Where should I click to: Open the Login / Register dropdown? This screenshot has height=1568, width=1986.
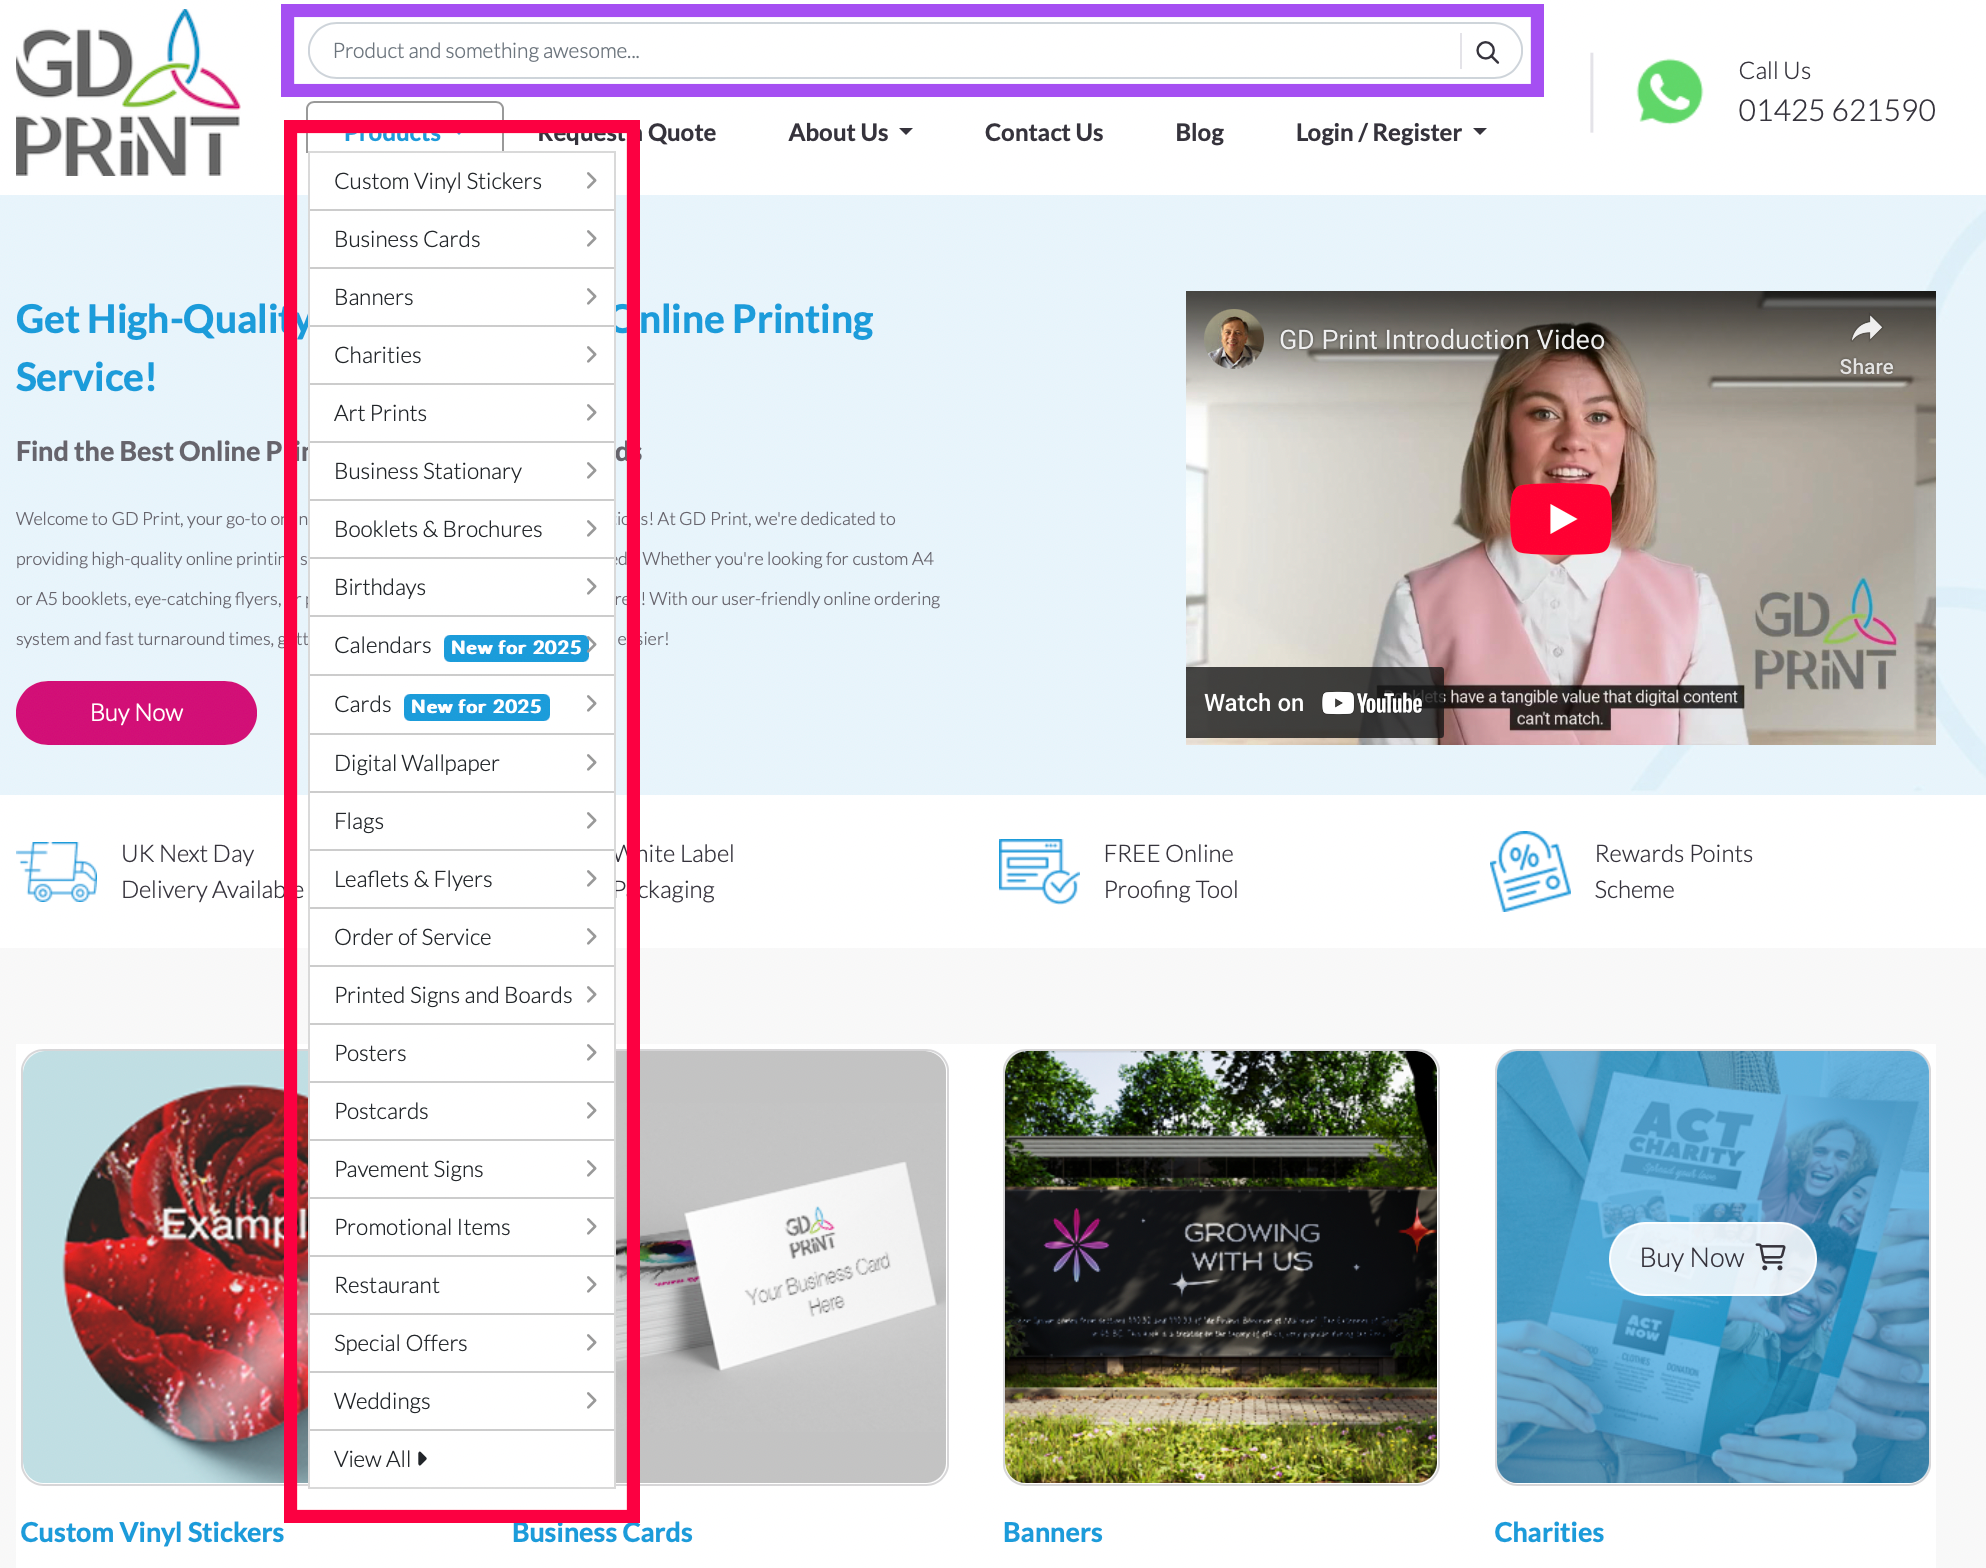pos(1390,133)
